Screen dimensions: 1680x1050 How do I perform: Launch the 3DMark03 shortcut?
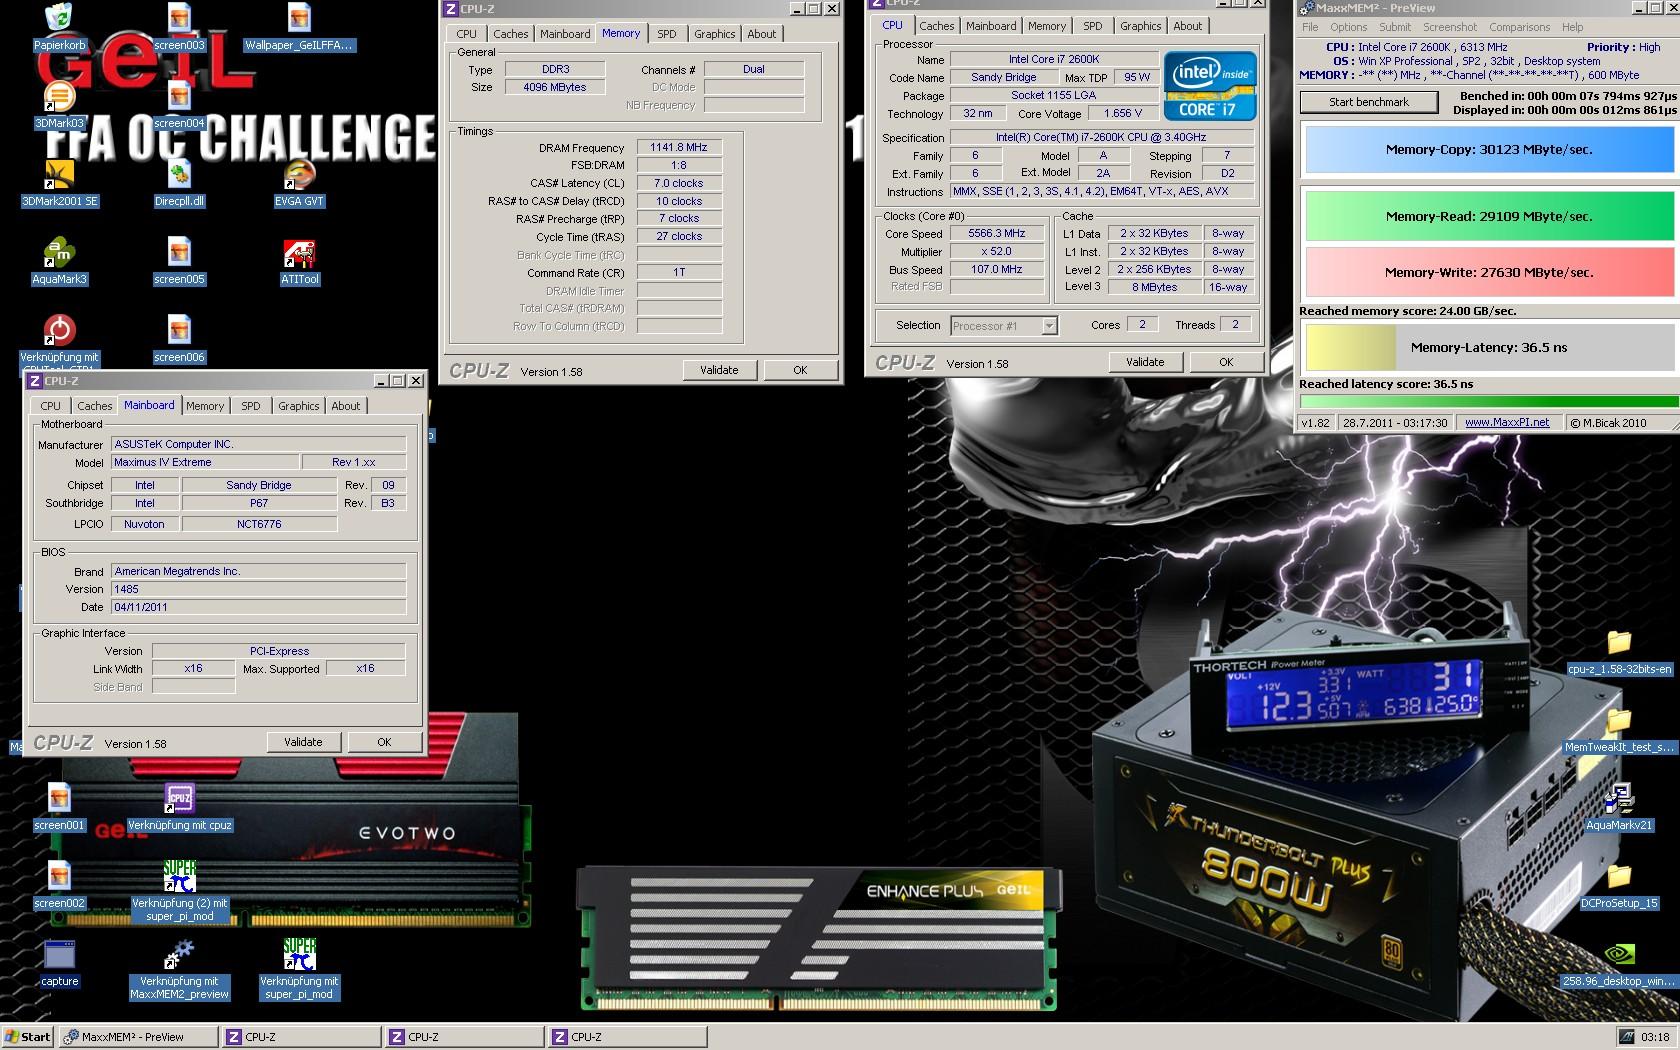59,97
